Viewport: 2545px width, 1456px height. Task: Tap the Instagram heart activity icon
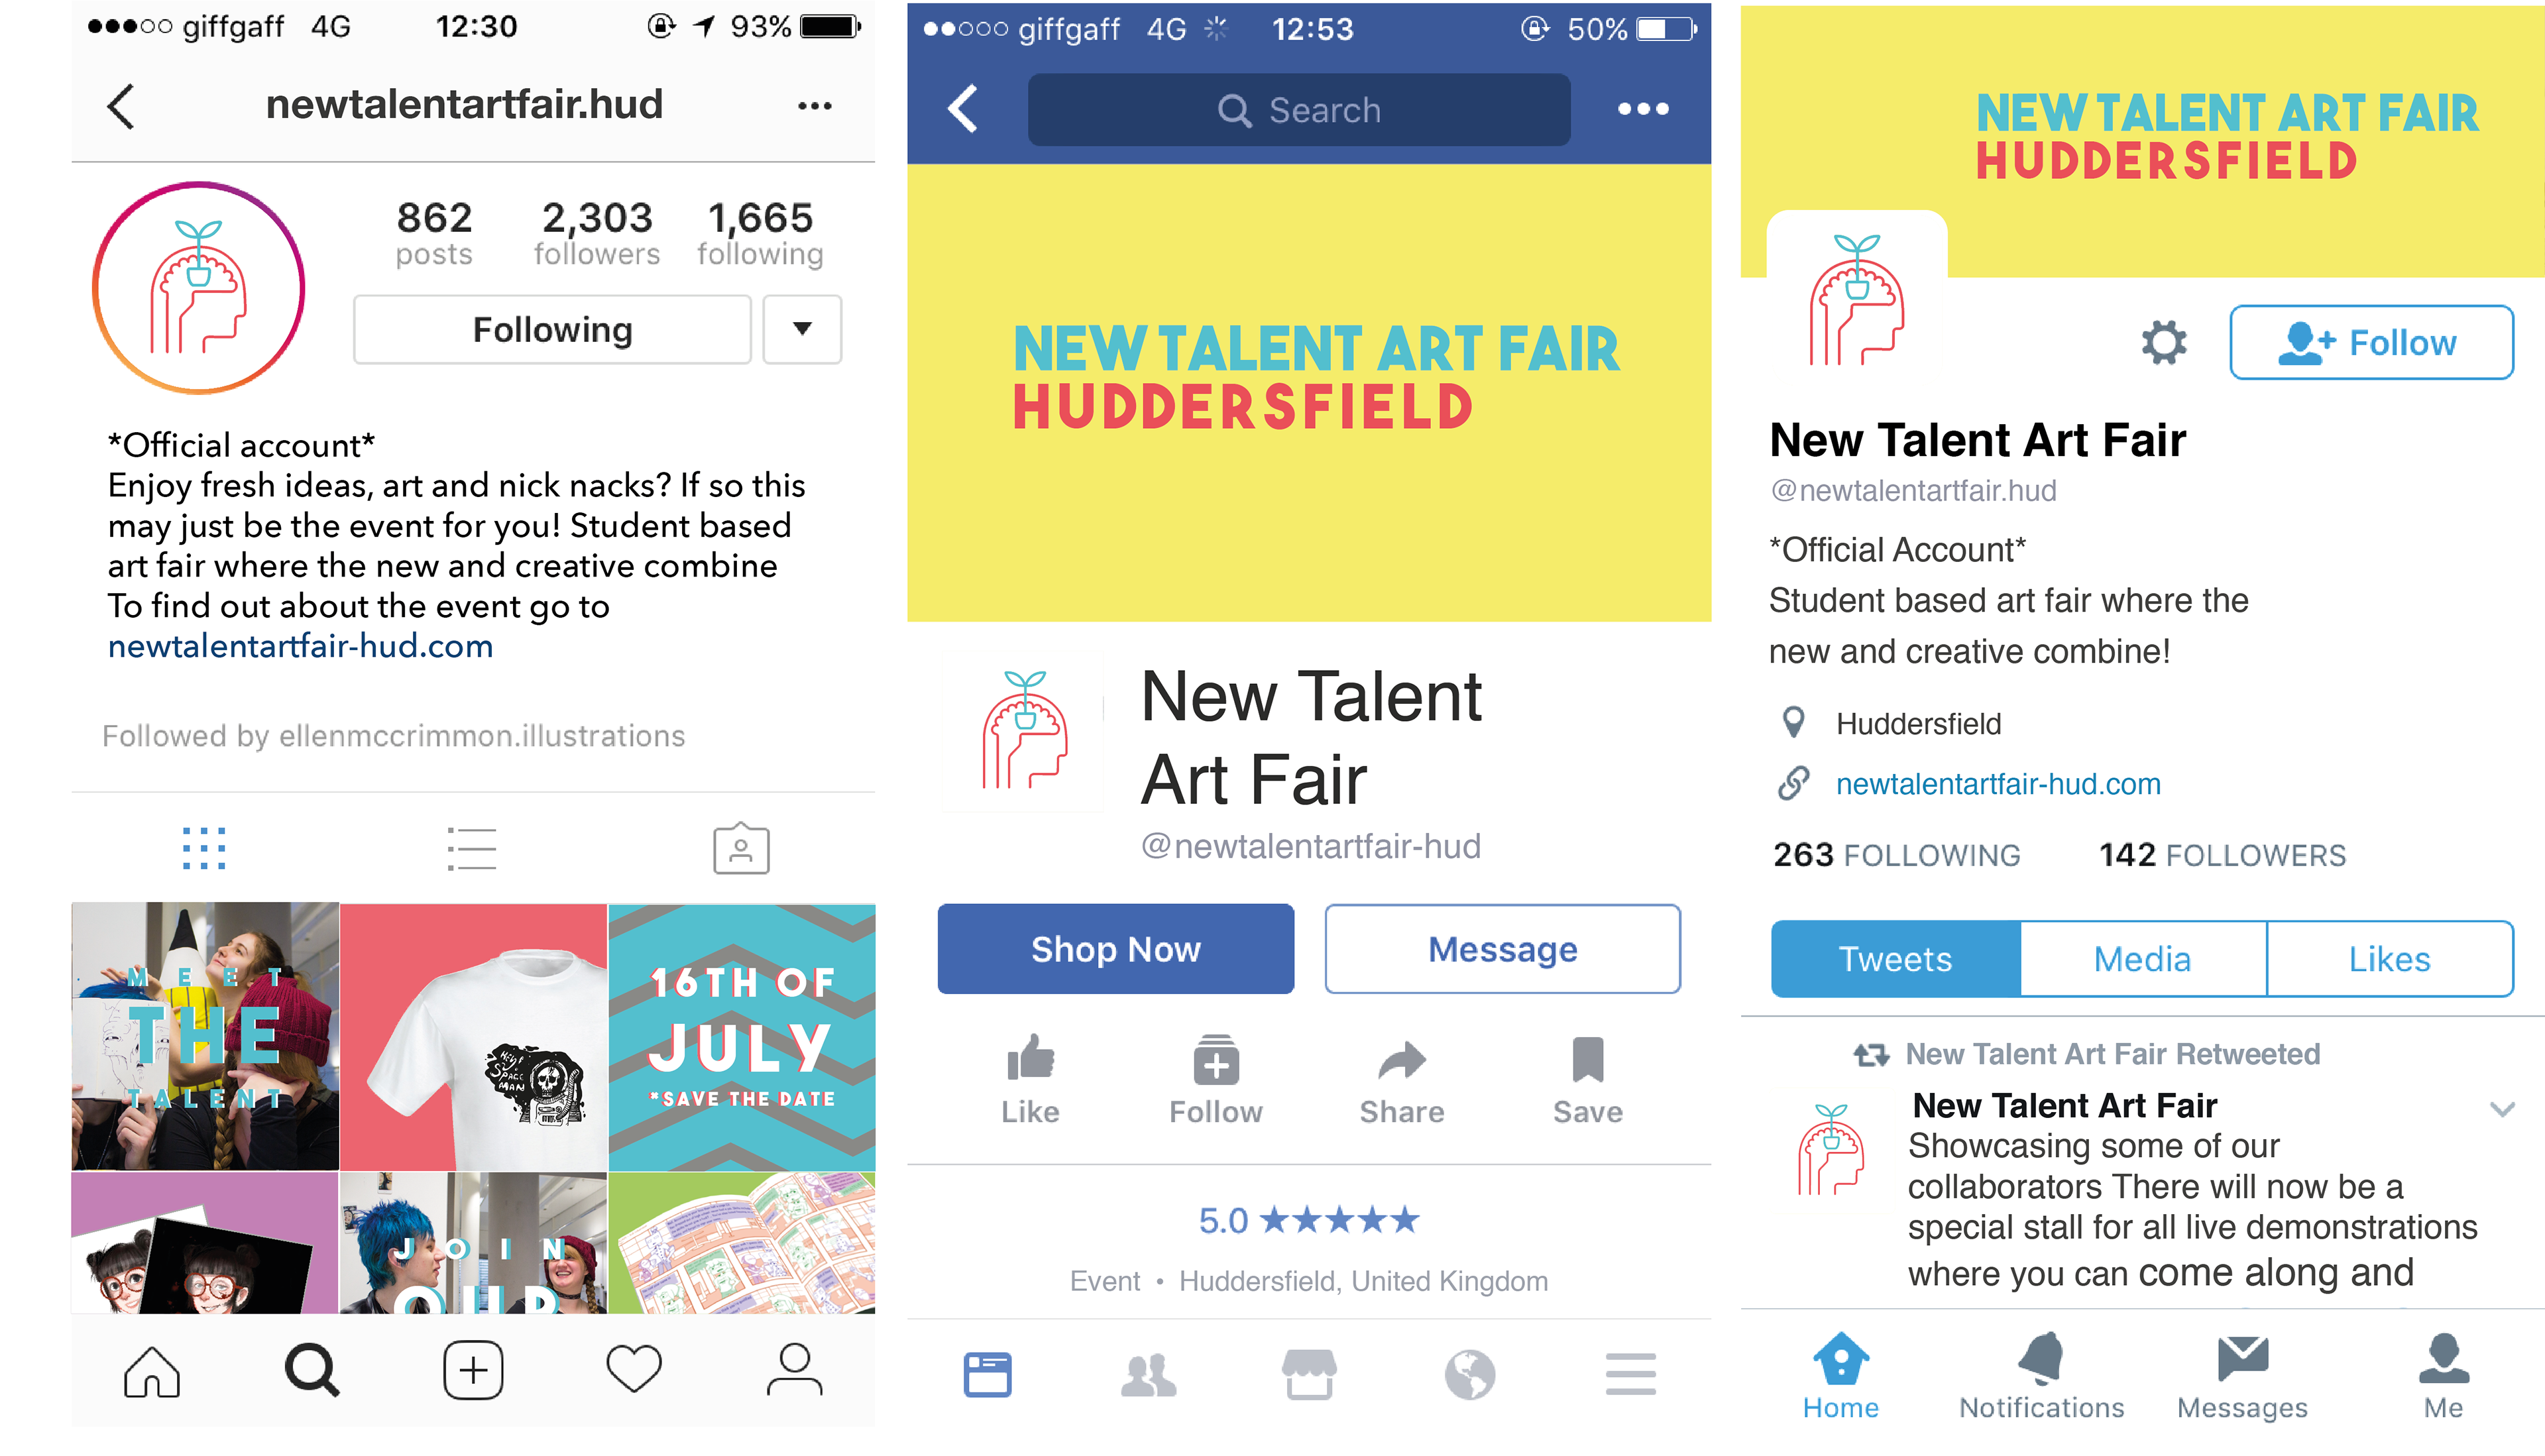tap(634, 1369)
